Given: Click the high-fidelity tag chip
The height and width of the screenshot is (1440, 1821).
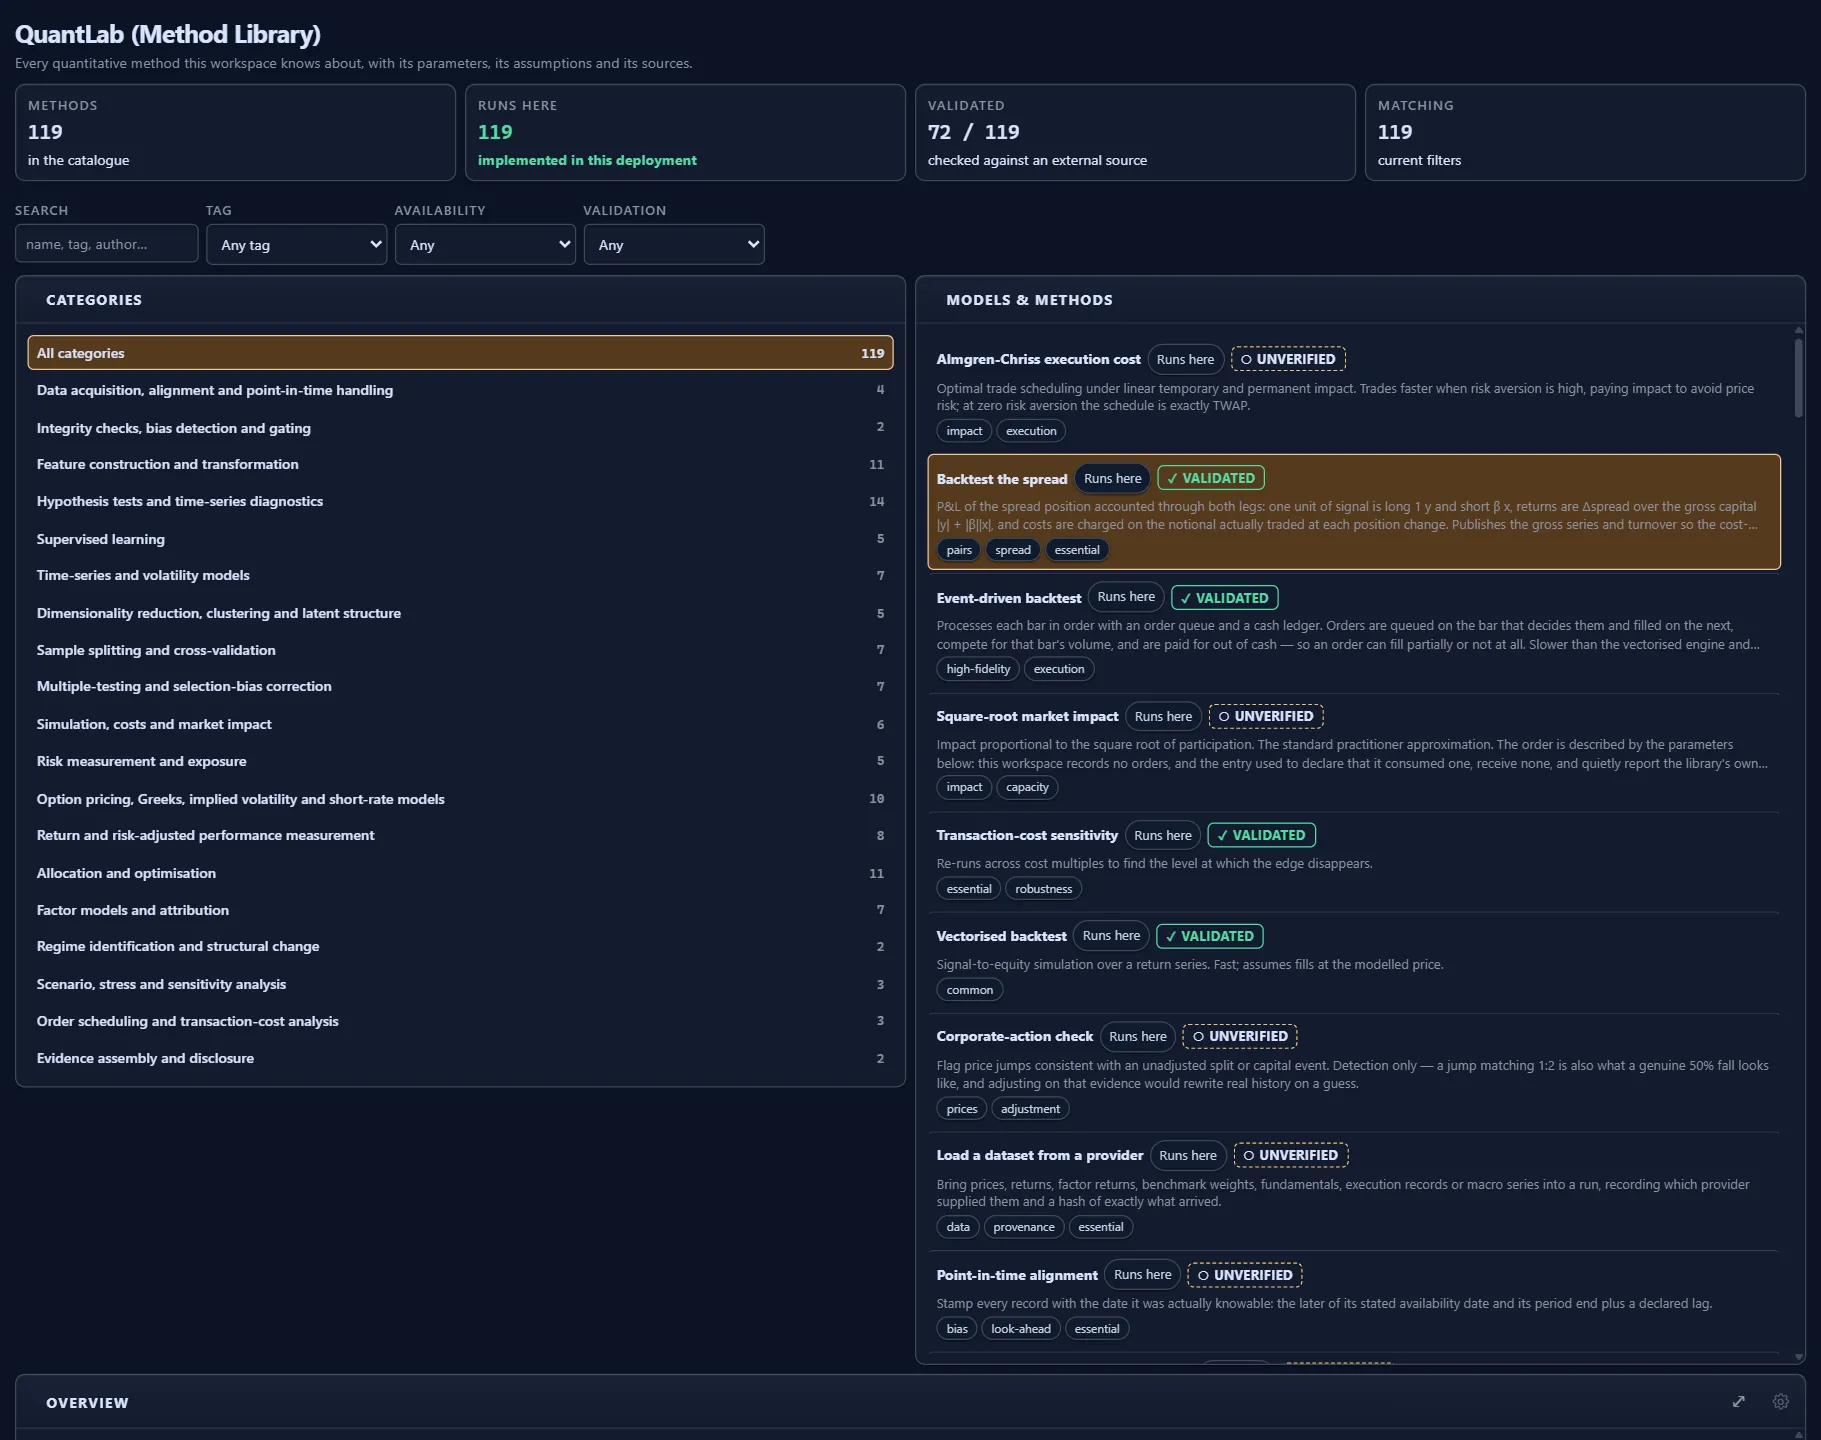Looking at the screenshot, I should point(978,669).
